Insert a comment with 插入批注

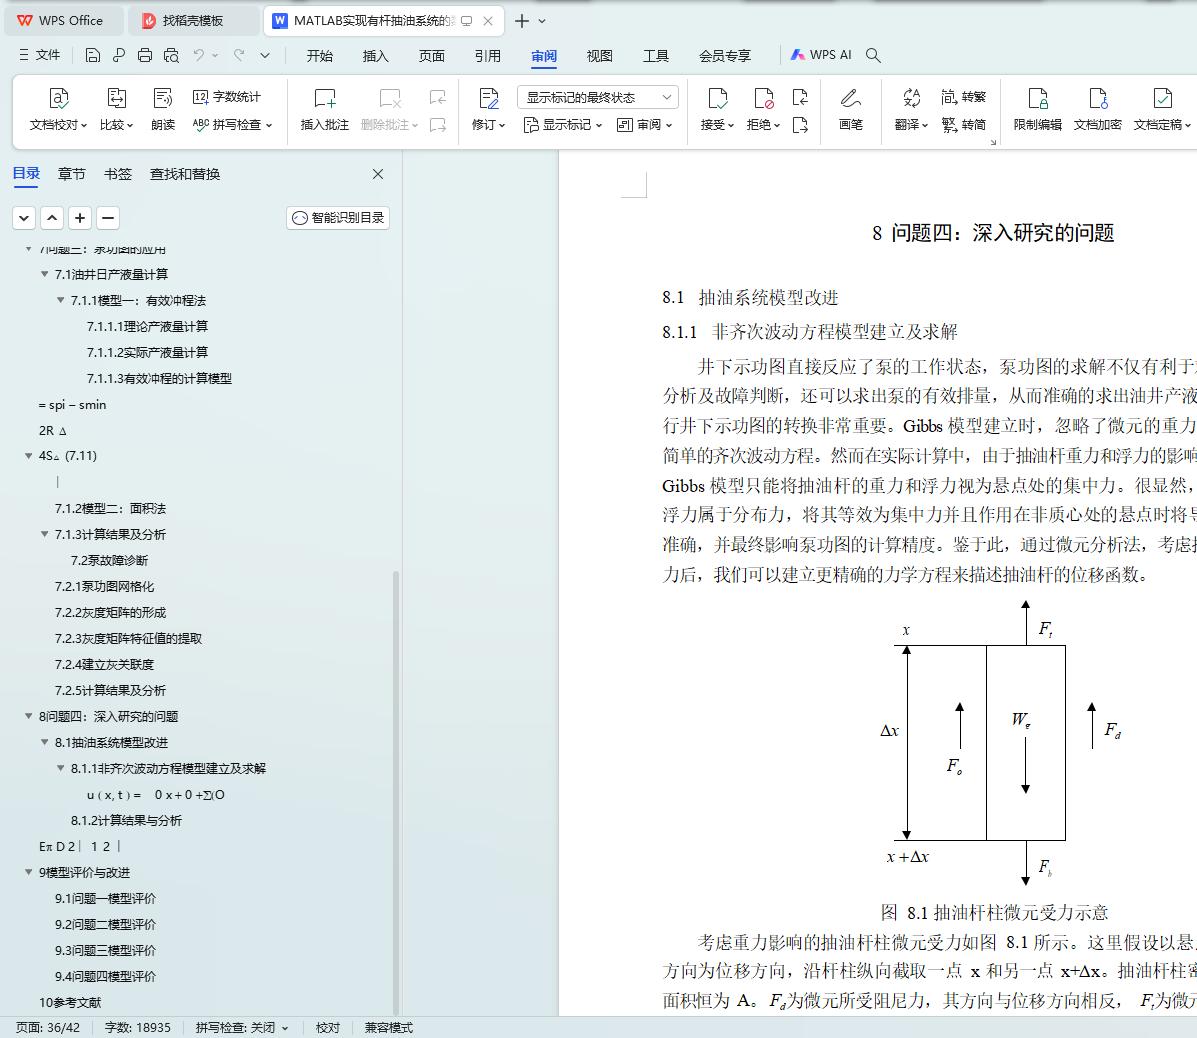click(324, 109)
